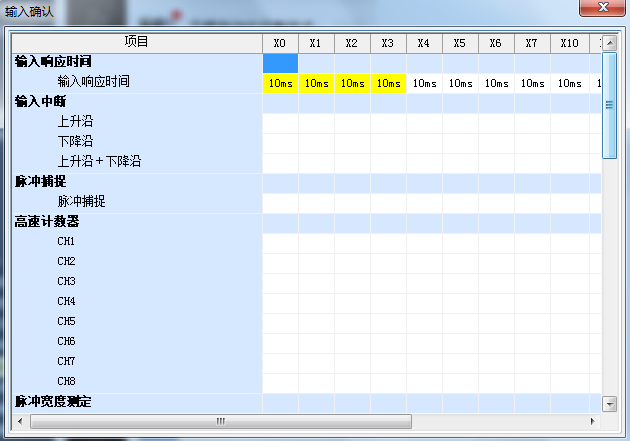Image resolution: width=630 pixels, height=441 pixels.
Task: Click the 上升沿 row label
Action: [x=75, y=121]
